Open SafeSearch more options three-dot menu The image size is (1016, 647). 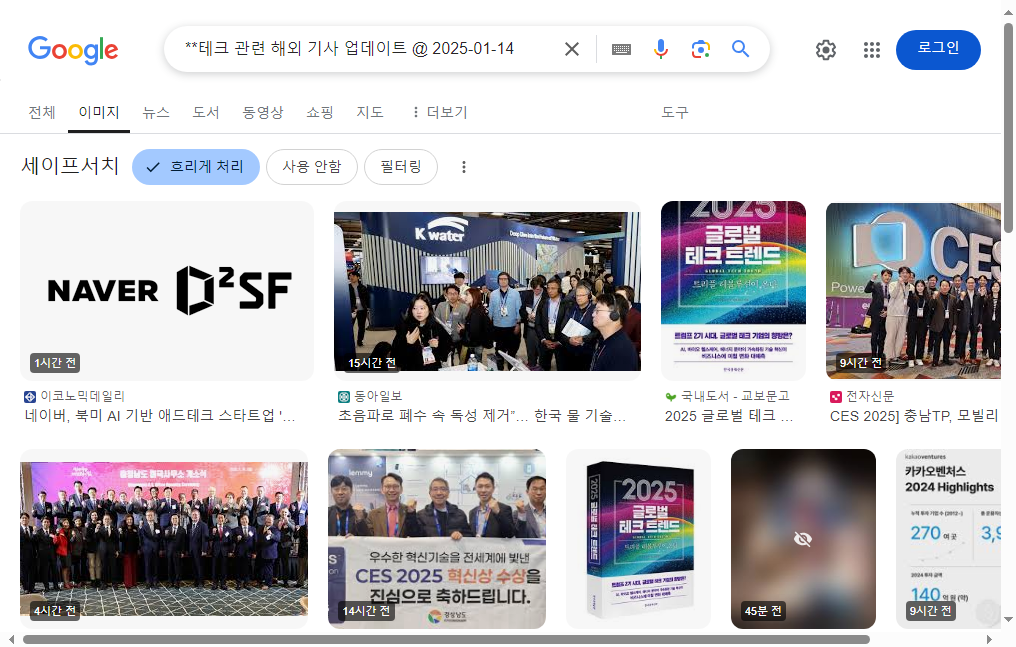[x=463, y=167]
